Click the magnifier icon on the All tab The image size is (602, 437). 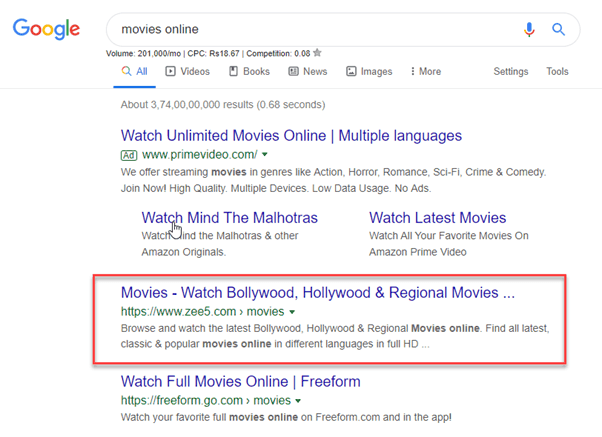pos(126,71)
